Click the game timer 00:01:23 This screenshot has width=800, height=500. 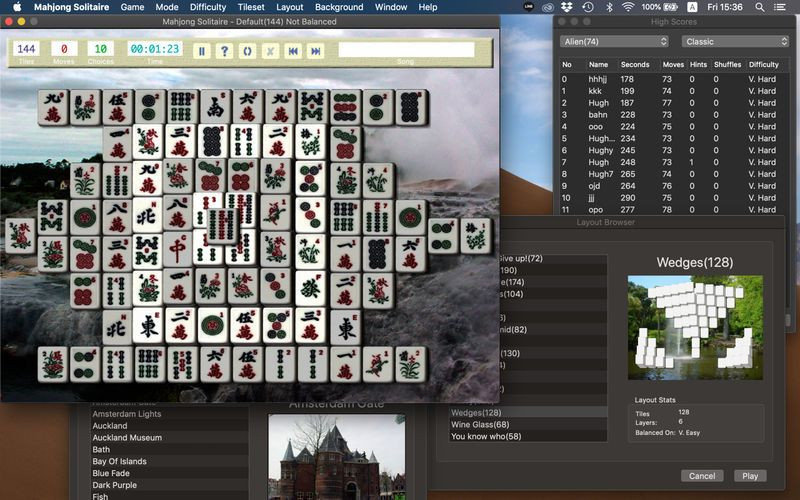click(x=155, y=49)
